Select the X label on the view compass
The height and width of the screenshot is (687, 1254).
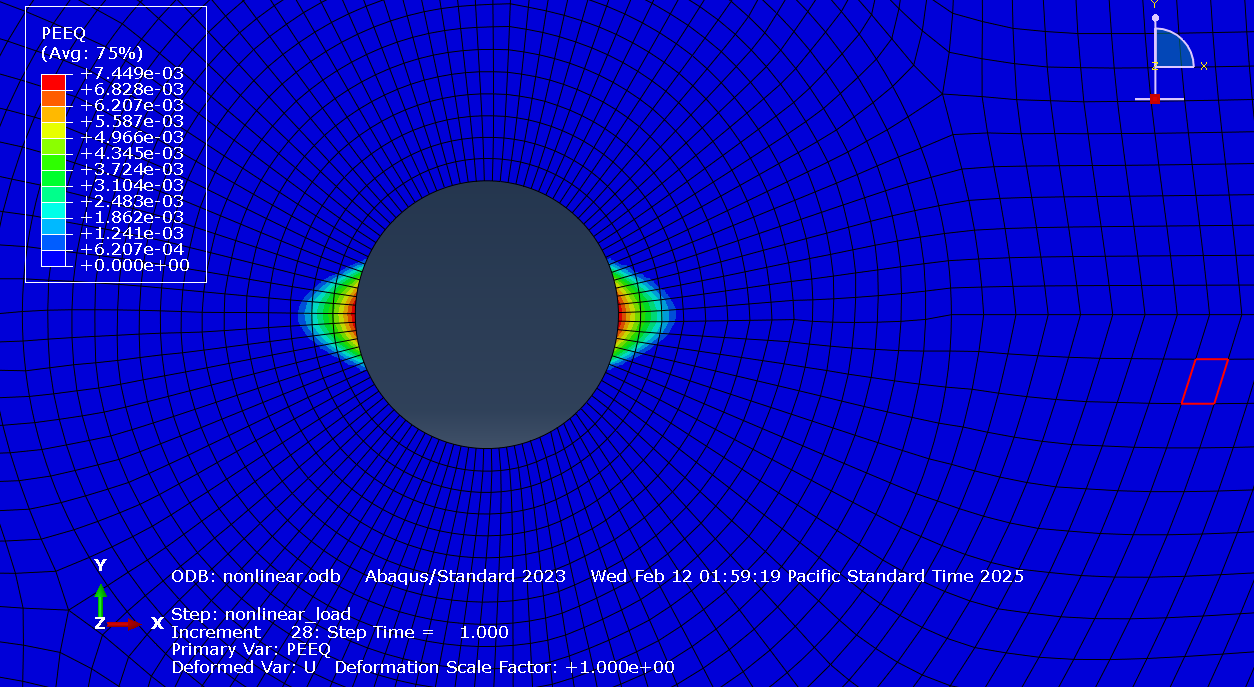click(x=1204, y=66)
